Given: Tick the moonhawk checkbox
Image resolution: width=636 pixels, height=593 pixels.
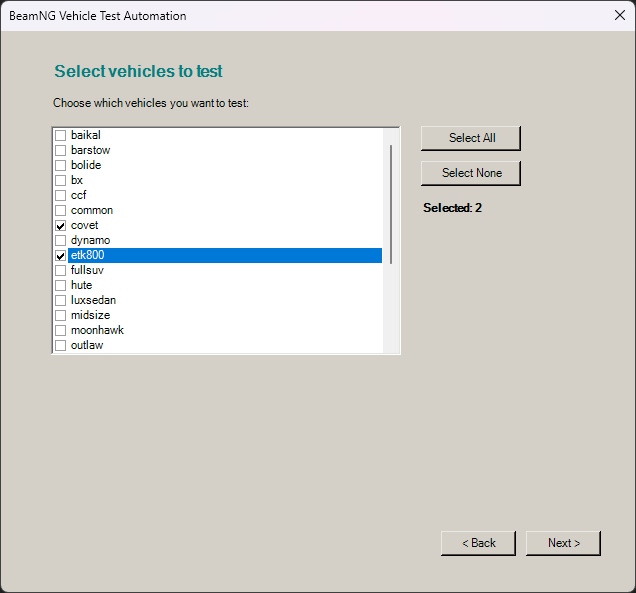Looking at the screenshot, I should 60,330.
